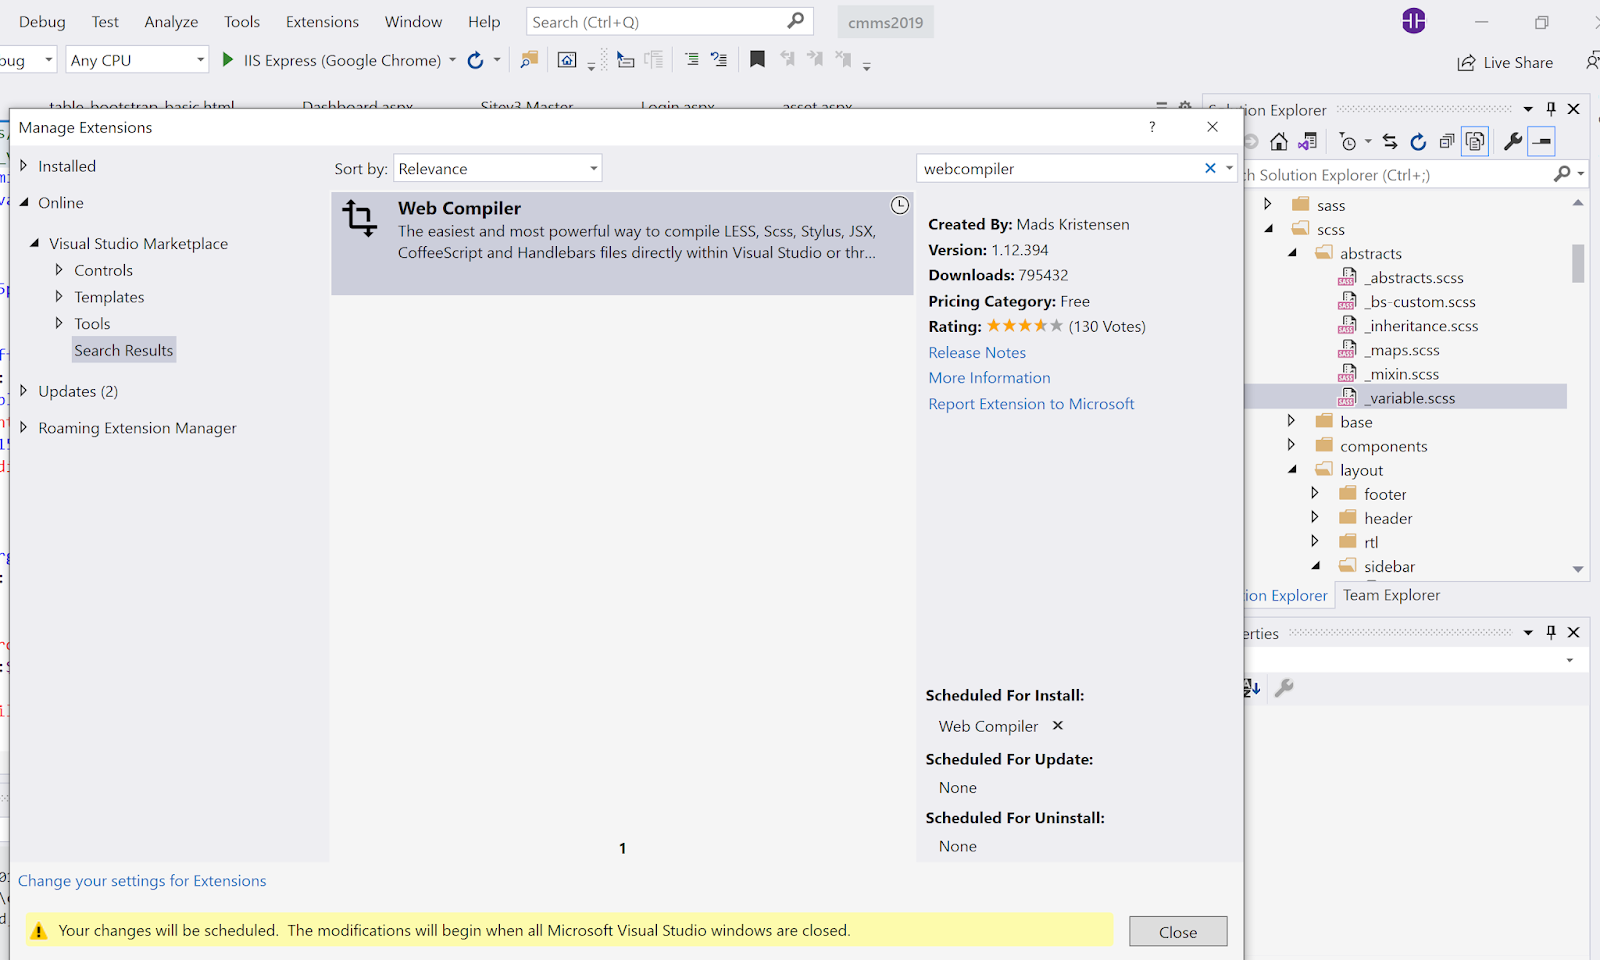Viewport: 1600px width, 960px height.
Task: Open More Information link
Action: pyautogui.click(x=989, y=378)
